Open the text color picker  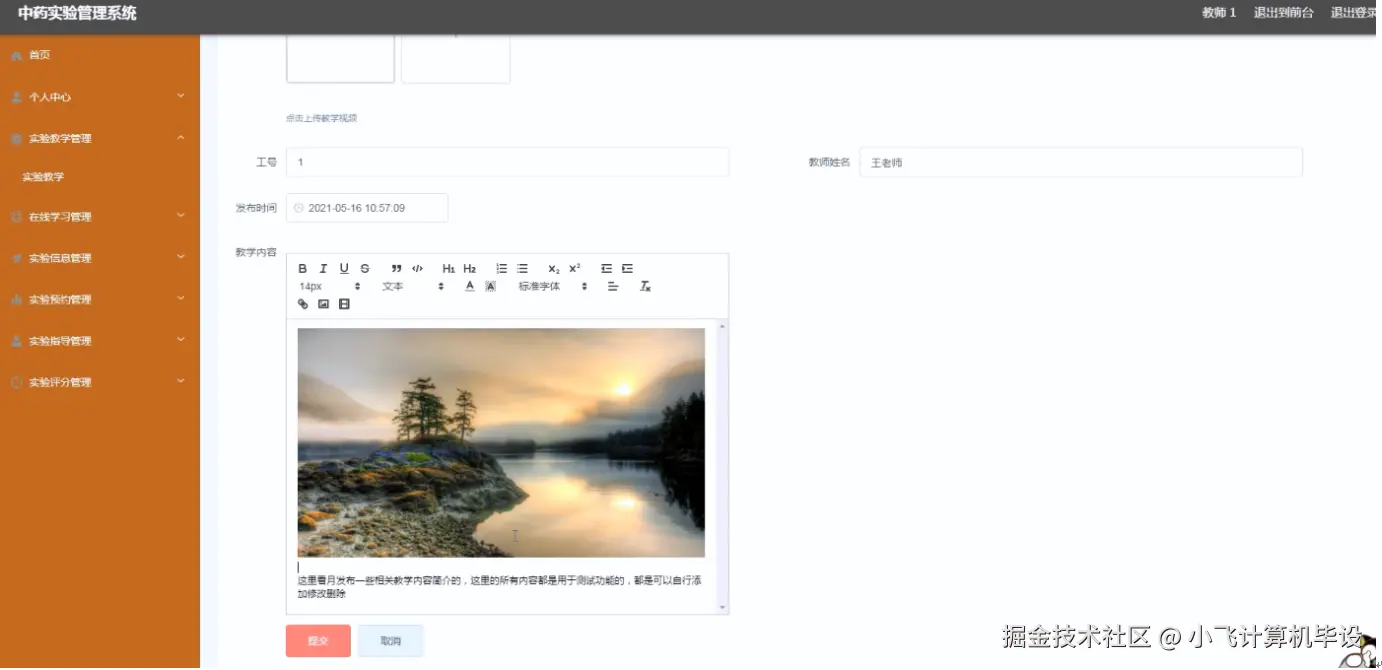coord(470,287)
